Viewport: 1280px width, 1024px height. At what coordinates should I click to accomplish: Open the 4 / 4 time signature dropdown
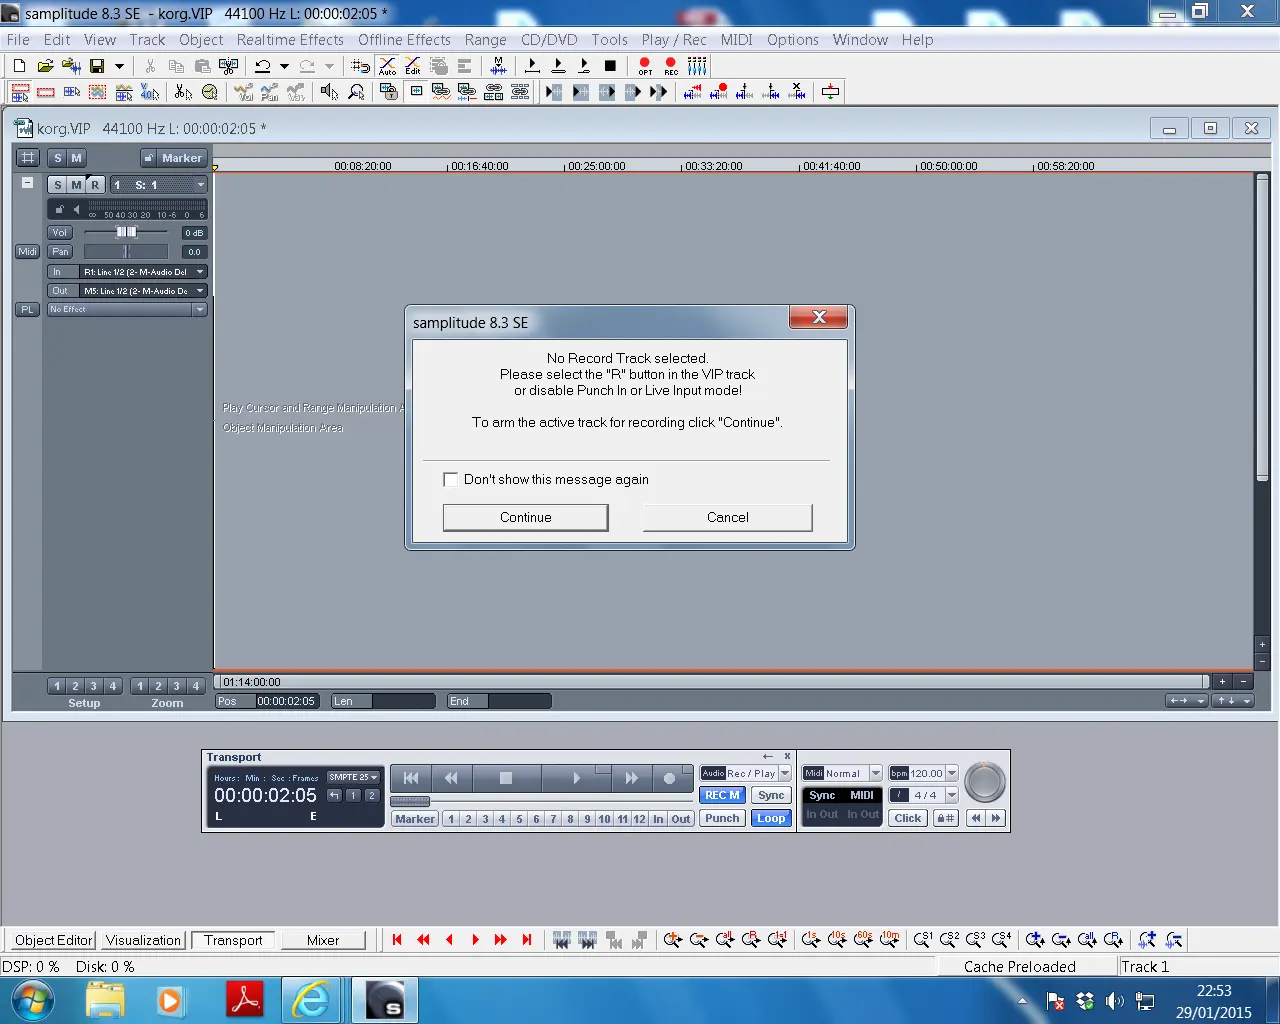point(952,795)
